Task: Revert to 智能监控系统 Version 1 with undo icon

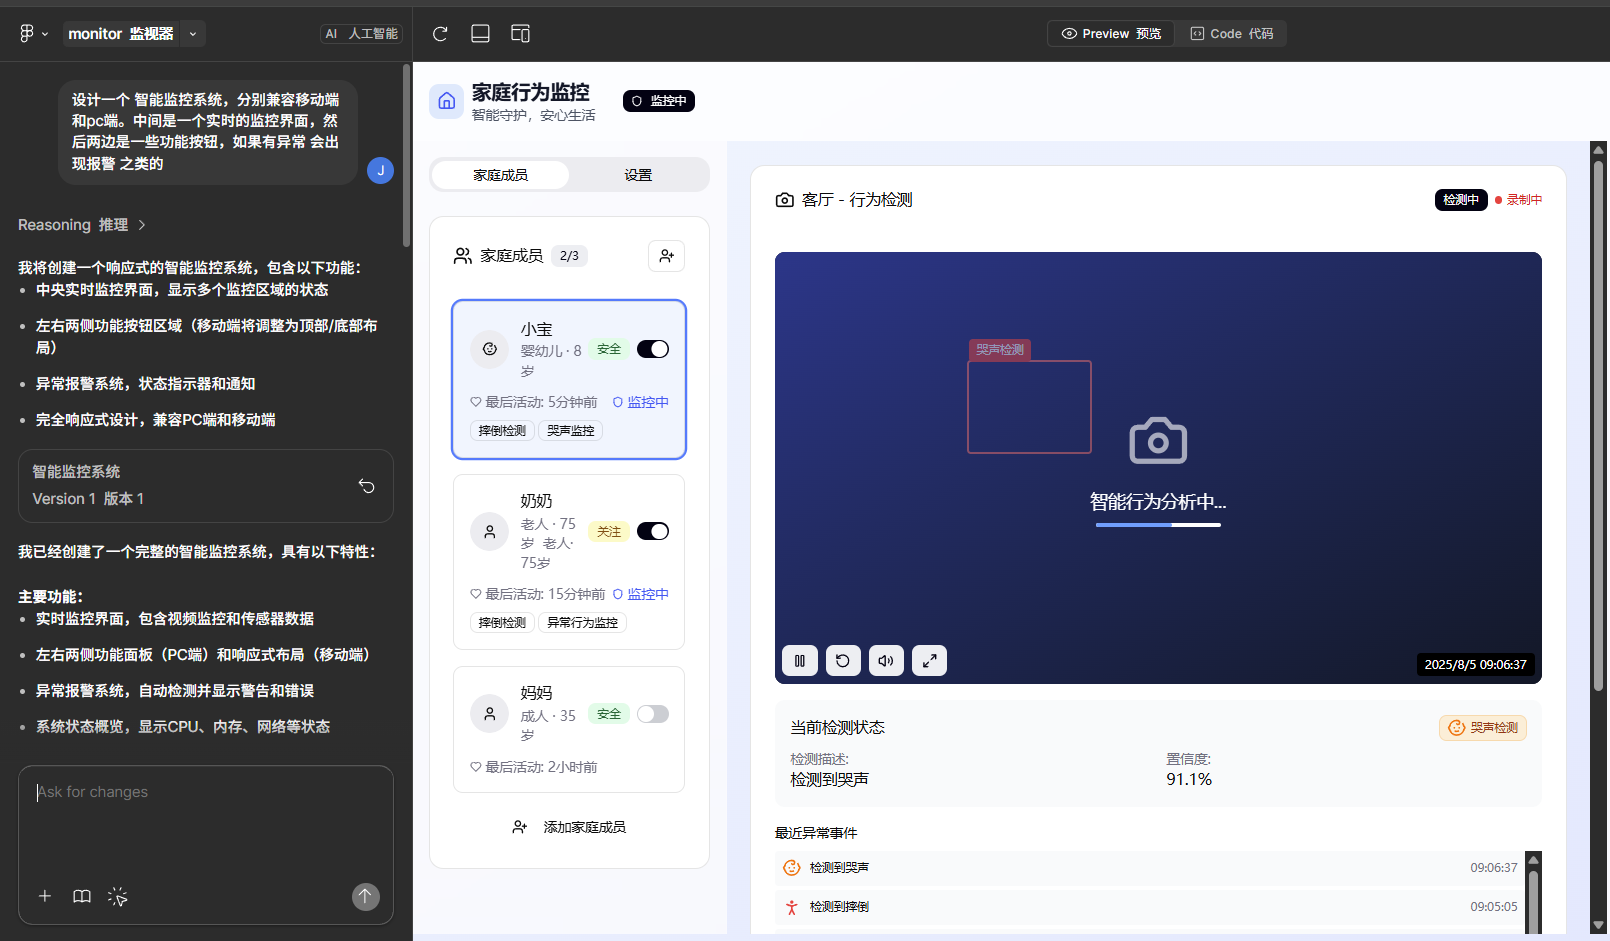Action: (x=366, y=486)
